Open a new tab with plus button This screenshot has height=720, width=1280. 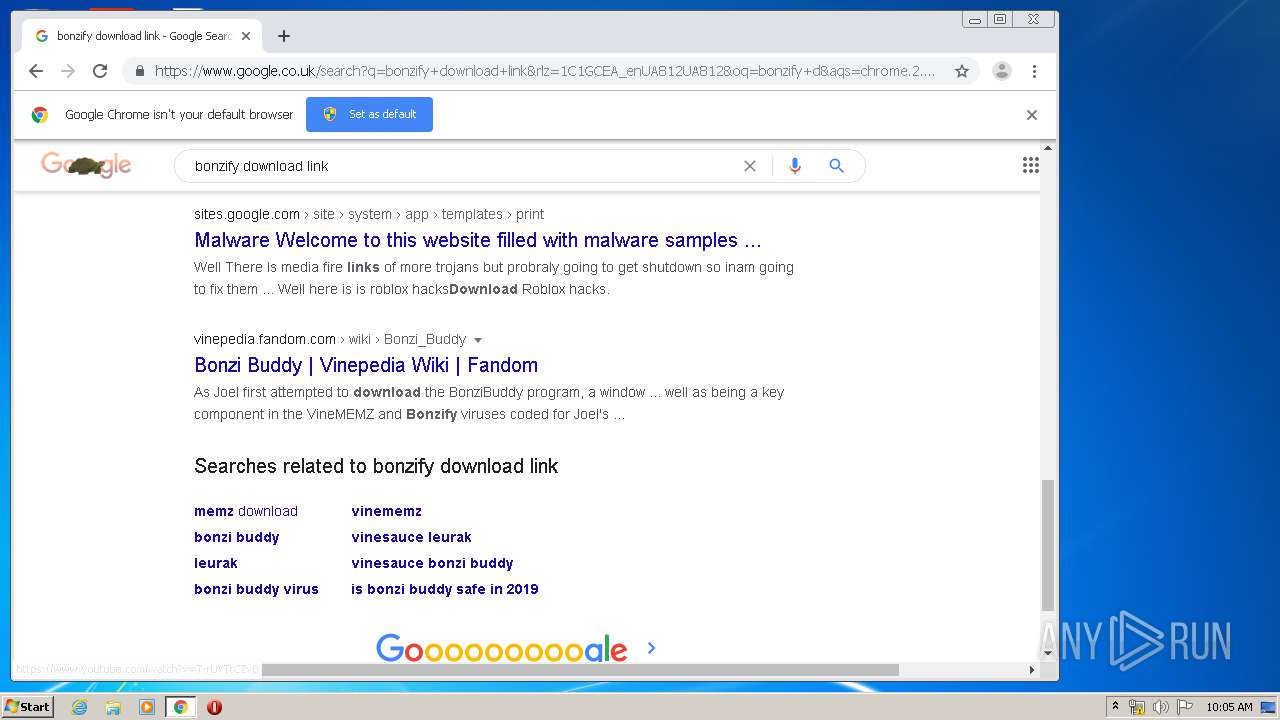pos(284,36)
